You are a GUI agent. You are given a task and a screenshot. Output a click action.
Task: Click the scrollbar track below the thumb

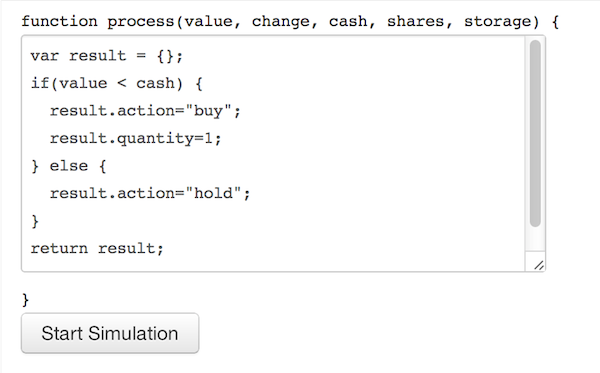pos(535,239)
